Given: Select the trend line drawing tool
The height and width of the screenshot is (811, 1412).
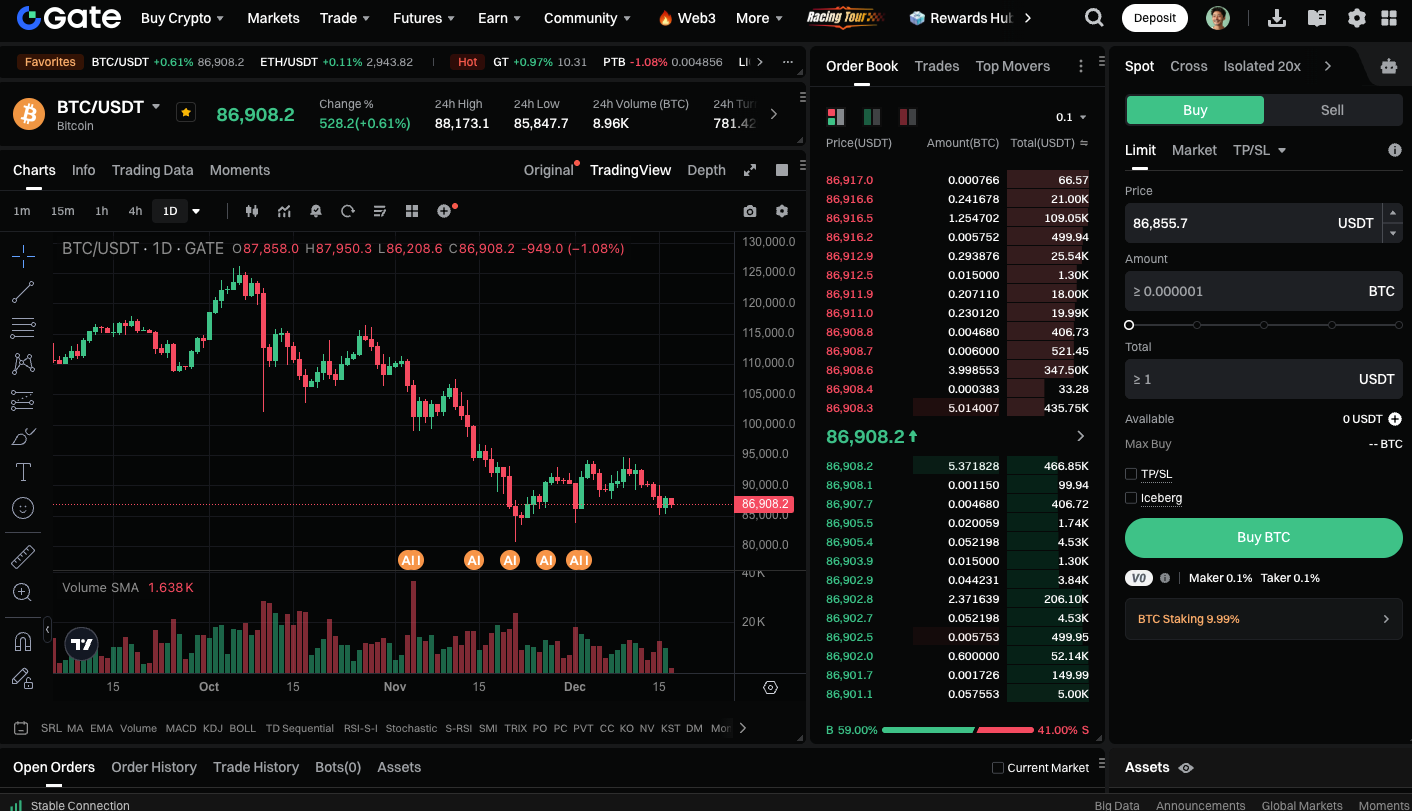Looking at the screenshot, I should (x=23, y=292).
